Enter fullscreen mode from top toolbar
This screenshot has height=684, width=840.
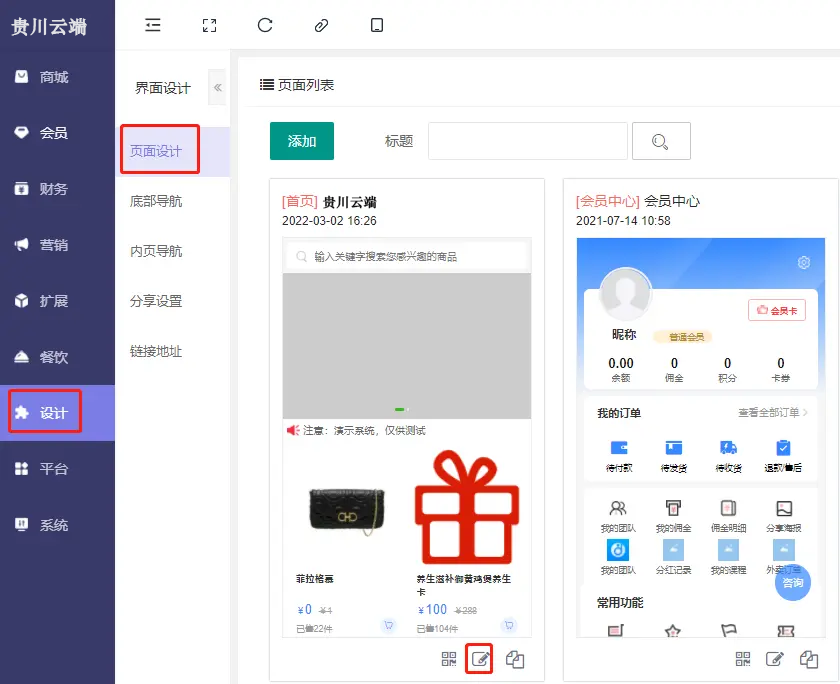coord(209,25)
